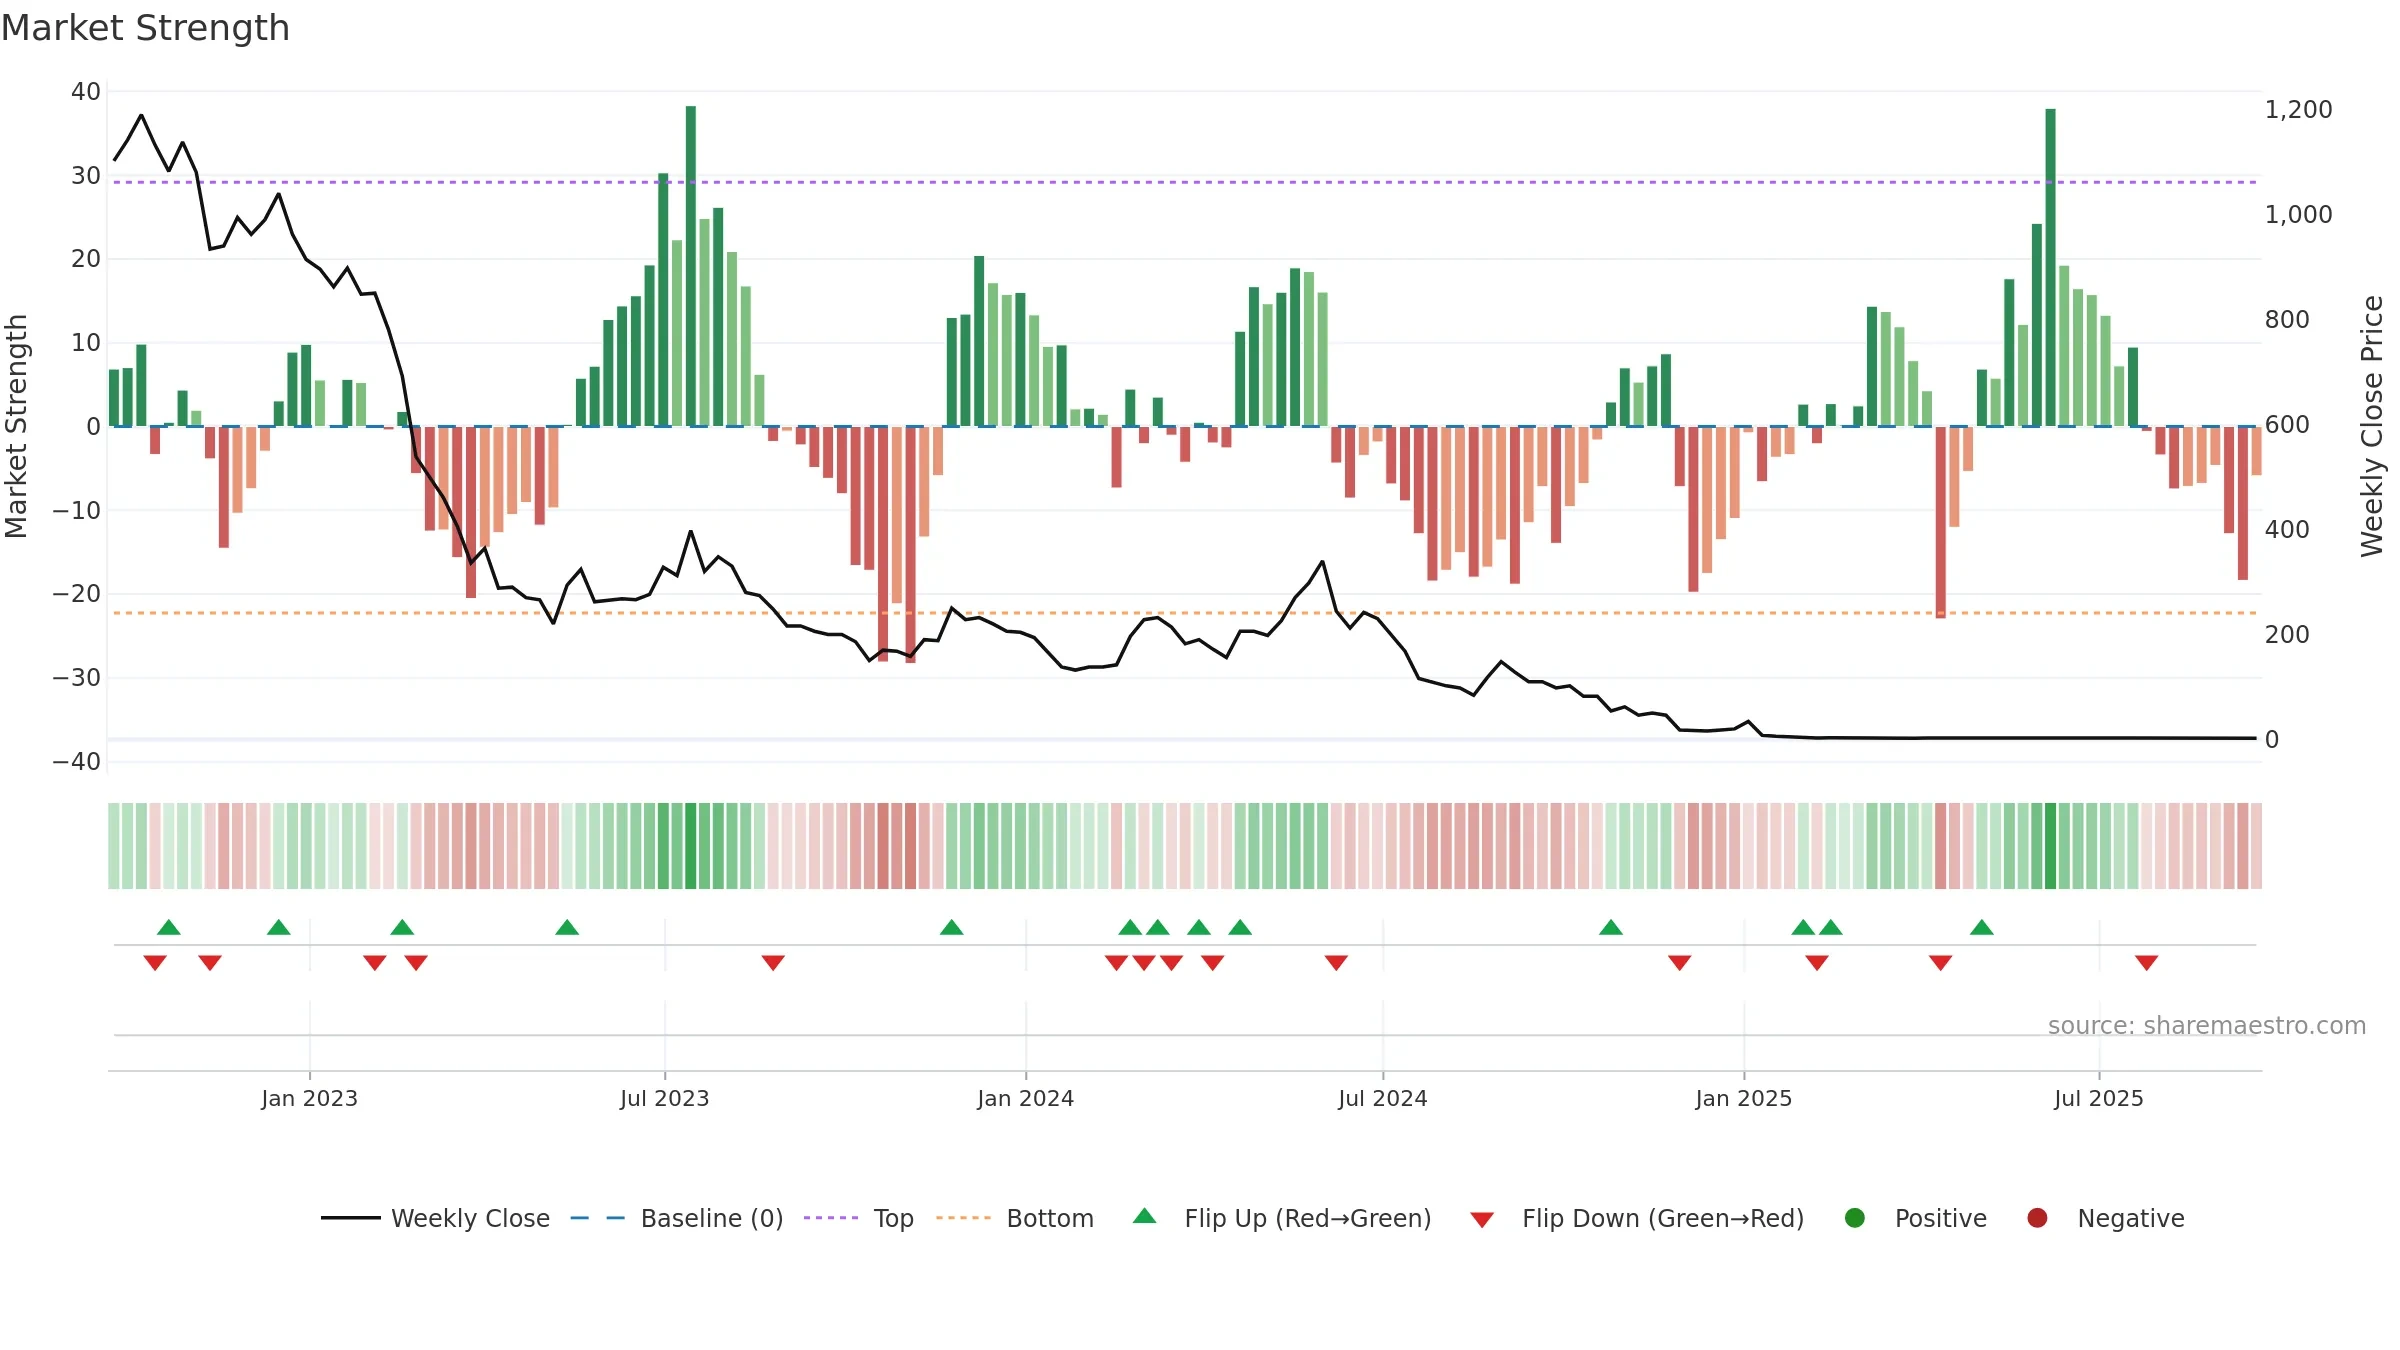
Task: Toggle the Positive legend entry
Action: [1915, 1218]
